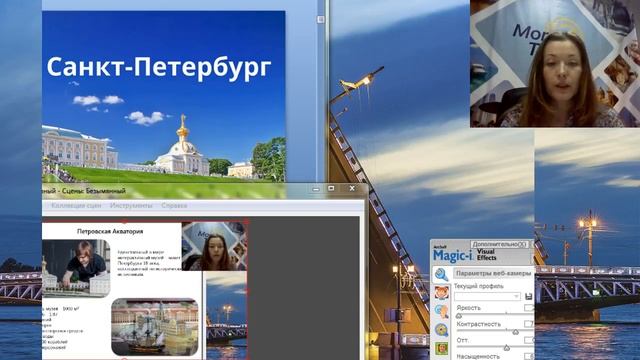
Task: Click the Петровская Акватория slide heading
Action: (110, 231)
